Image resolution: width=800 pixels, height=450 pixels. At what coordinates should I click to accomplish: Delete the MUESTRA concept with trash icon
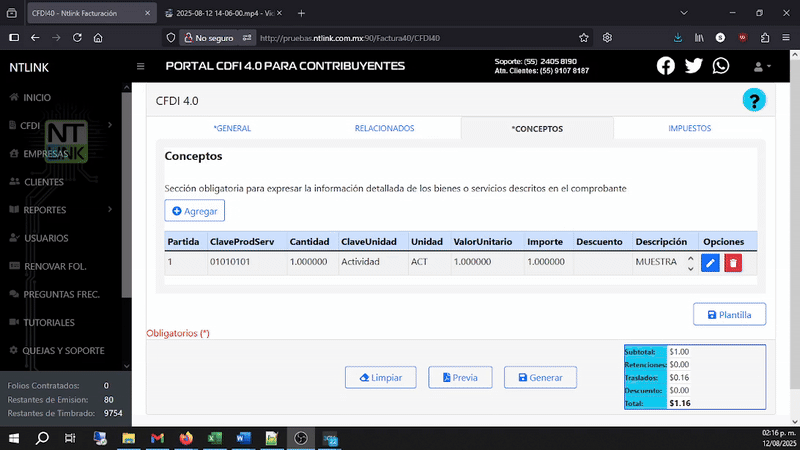733,263
